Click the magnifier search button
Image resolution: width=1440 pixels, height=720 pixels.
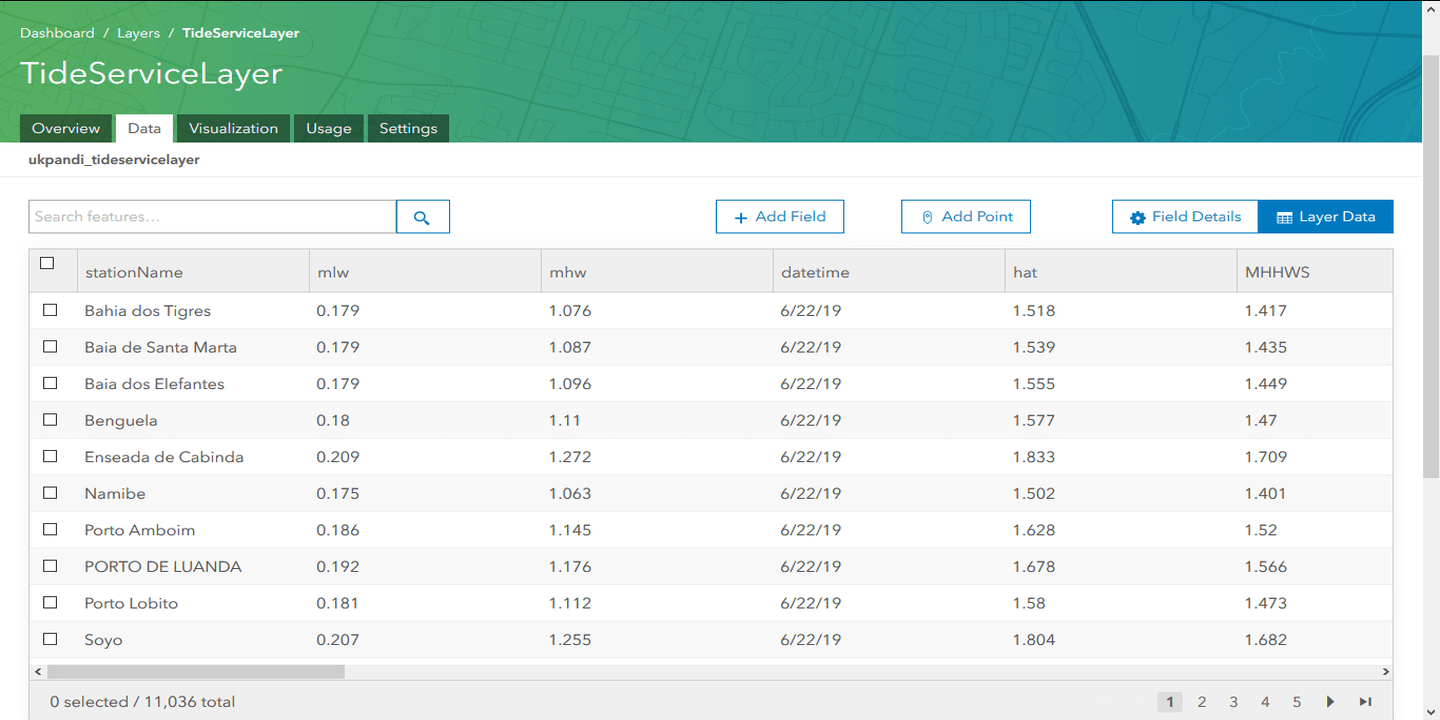coord(422,217)
